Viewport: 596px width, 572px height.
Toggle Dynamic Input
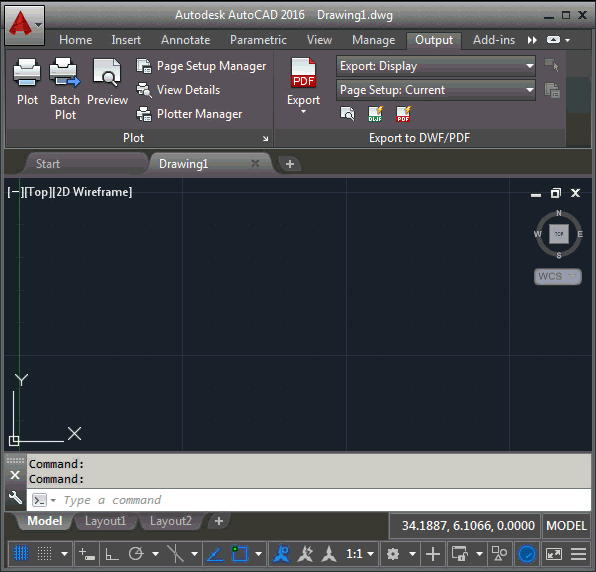[x=87, y=554]
